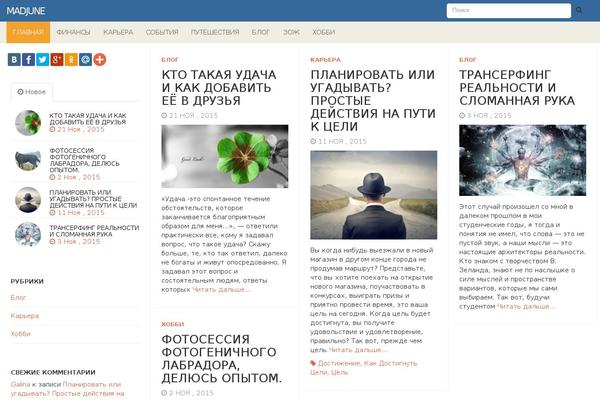Open sidebar link Планировать или угадывать

[x=93, y=199]
